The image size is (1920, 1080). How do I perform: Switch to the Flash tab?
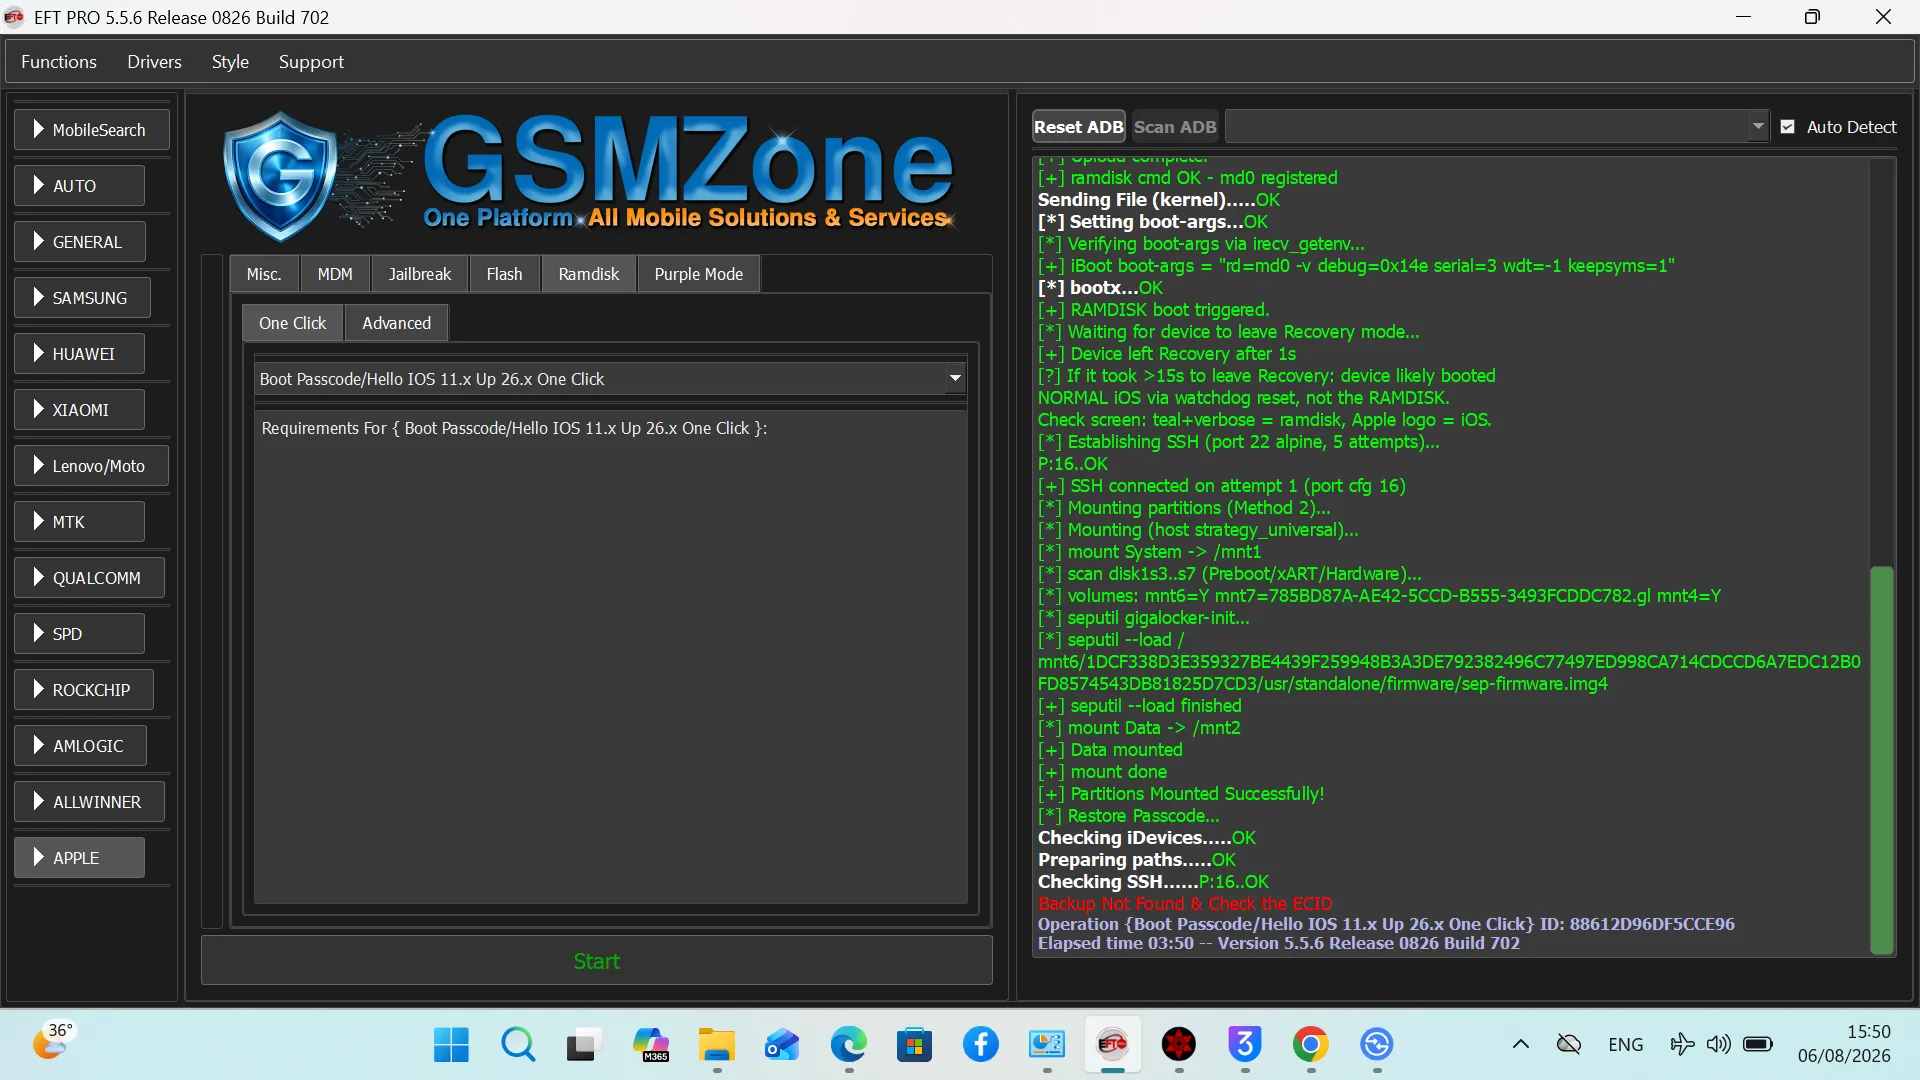pyautogui.click(x=504, y=274)
